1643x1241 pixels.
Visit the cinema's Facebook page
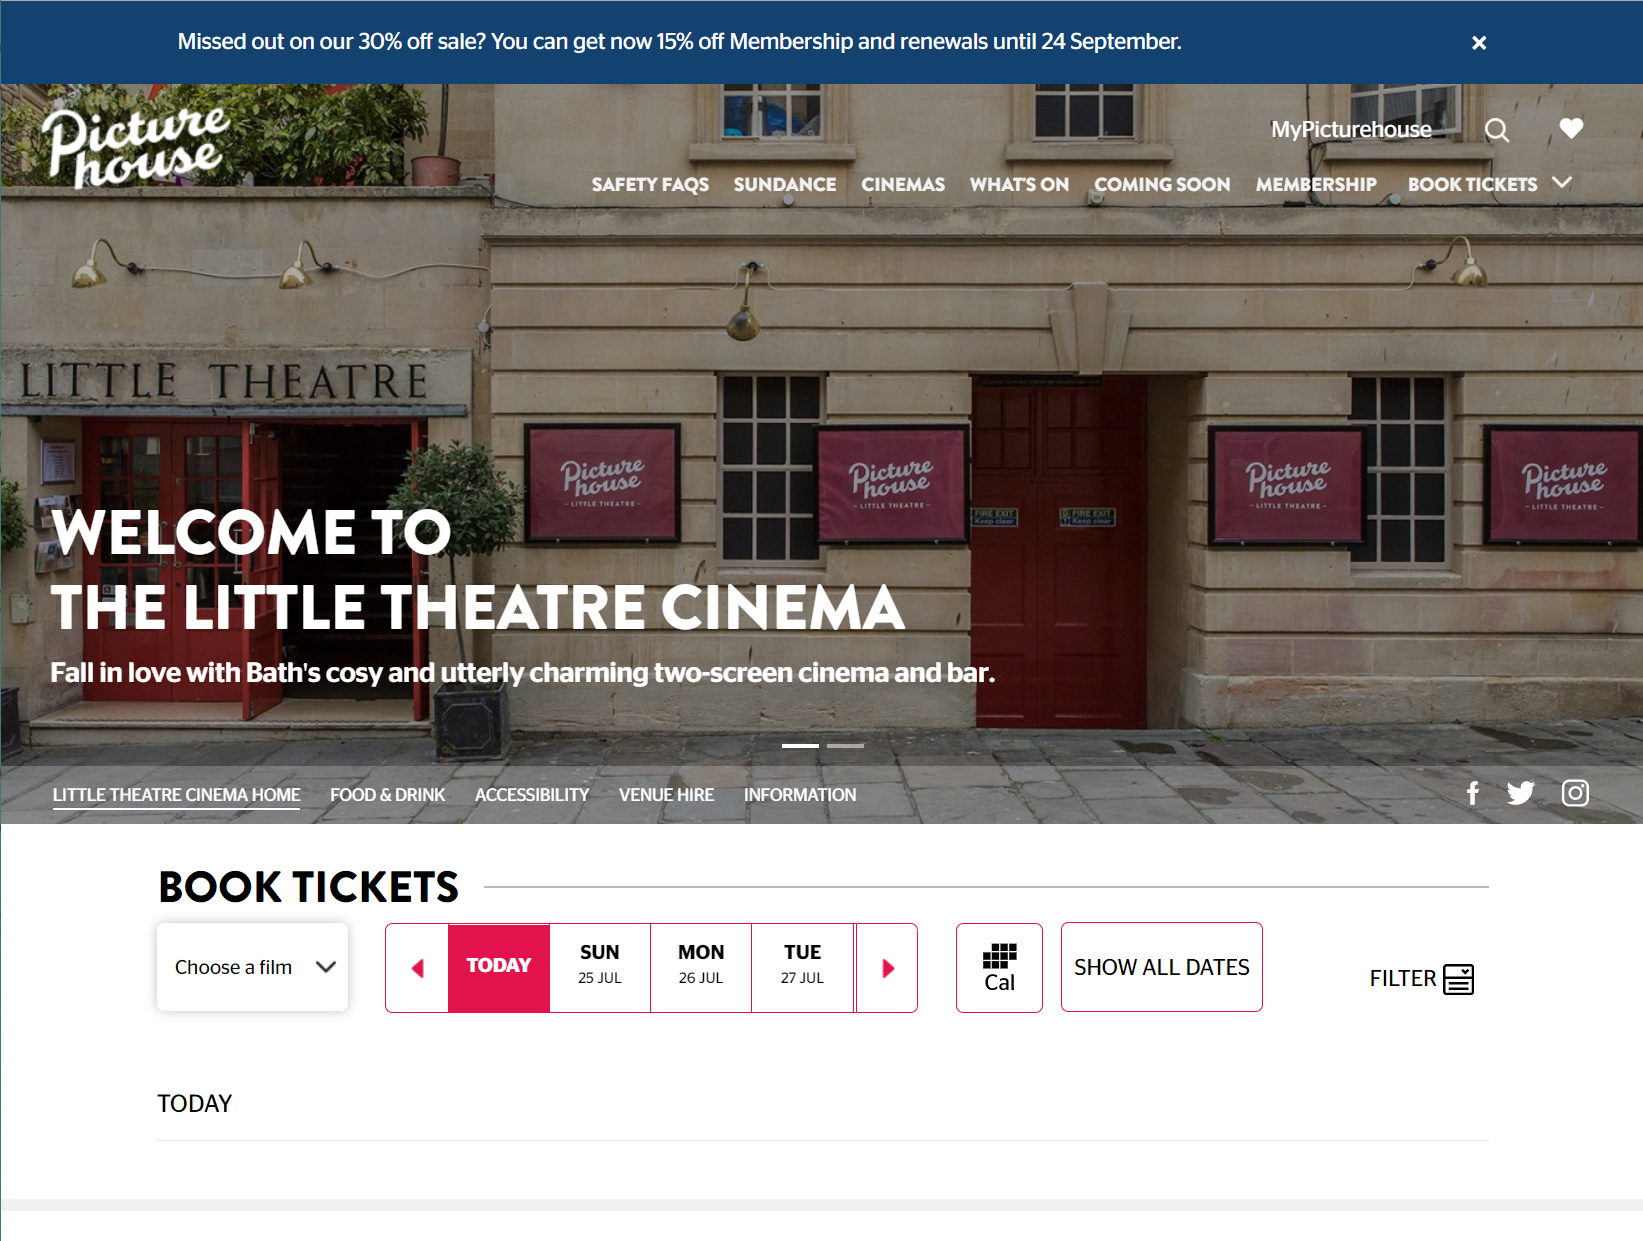(x=1473, y=793)
